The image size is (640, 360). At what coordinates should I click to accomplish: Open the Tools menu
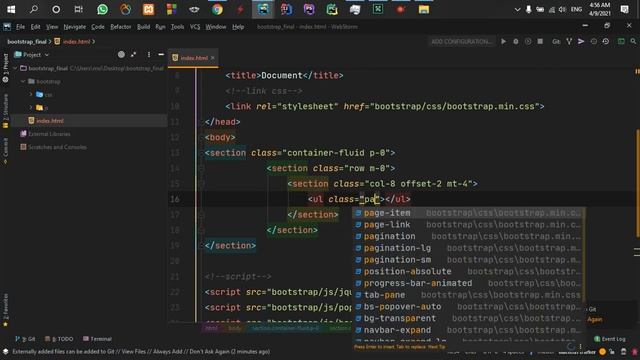pyautogui.click(x=177, y=27)
